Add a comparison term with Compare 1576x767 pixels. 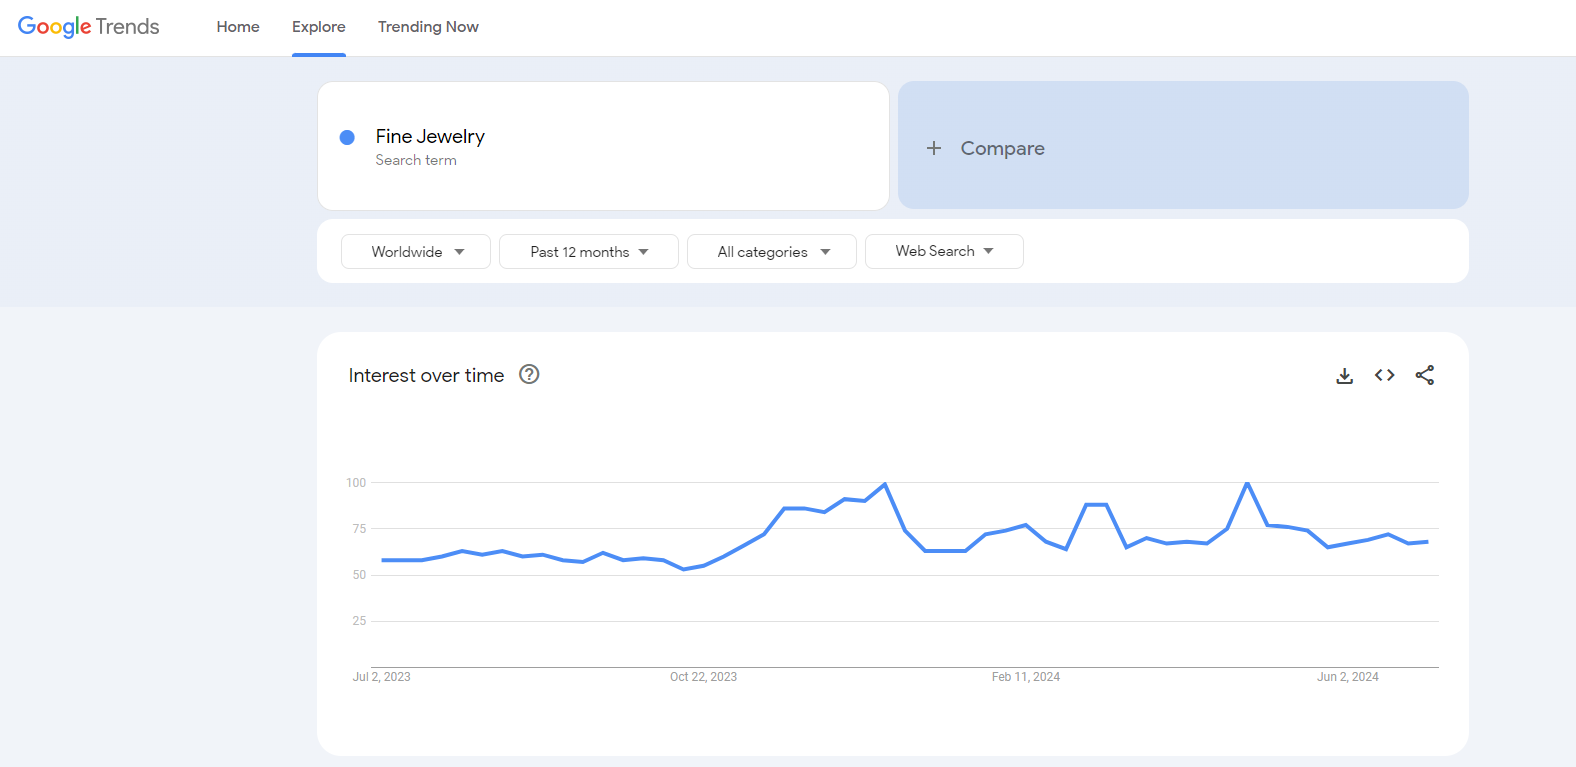[x=1183, y=145]
